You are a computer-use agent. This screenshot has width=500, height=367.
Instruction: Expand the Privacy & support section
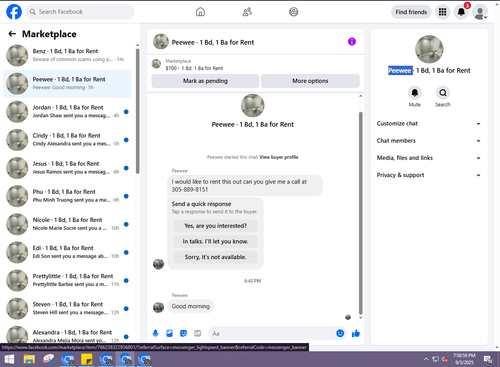[429, 175]
